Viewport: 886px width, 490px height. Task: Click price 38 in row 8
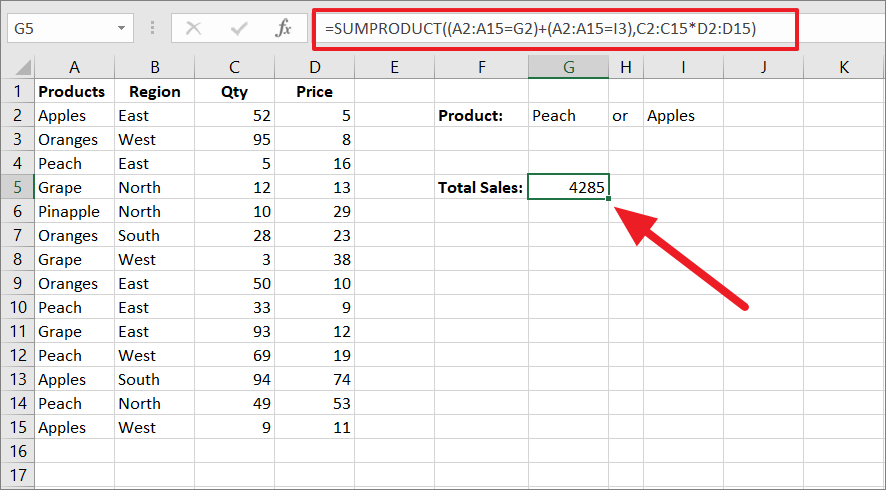315,259
